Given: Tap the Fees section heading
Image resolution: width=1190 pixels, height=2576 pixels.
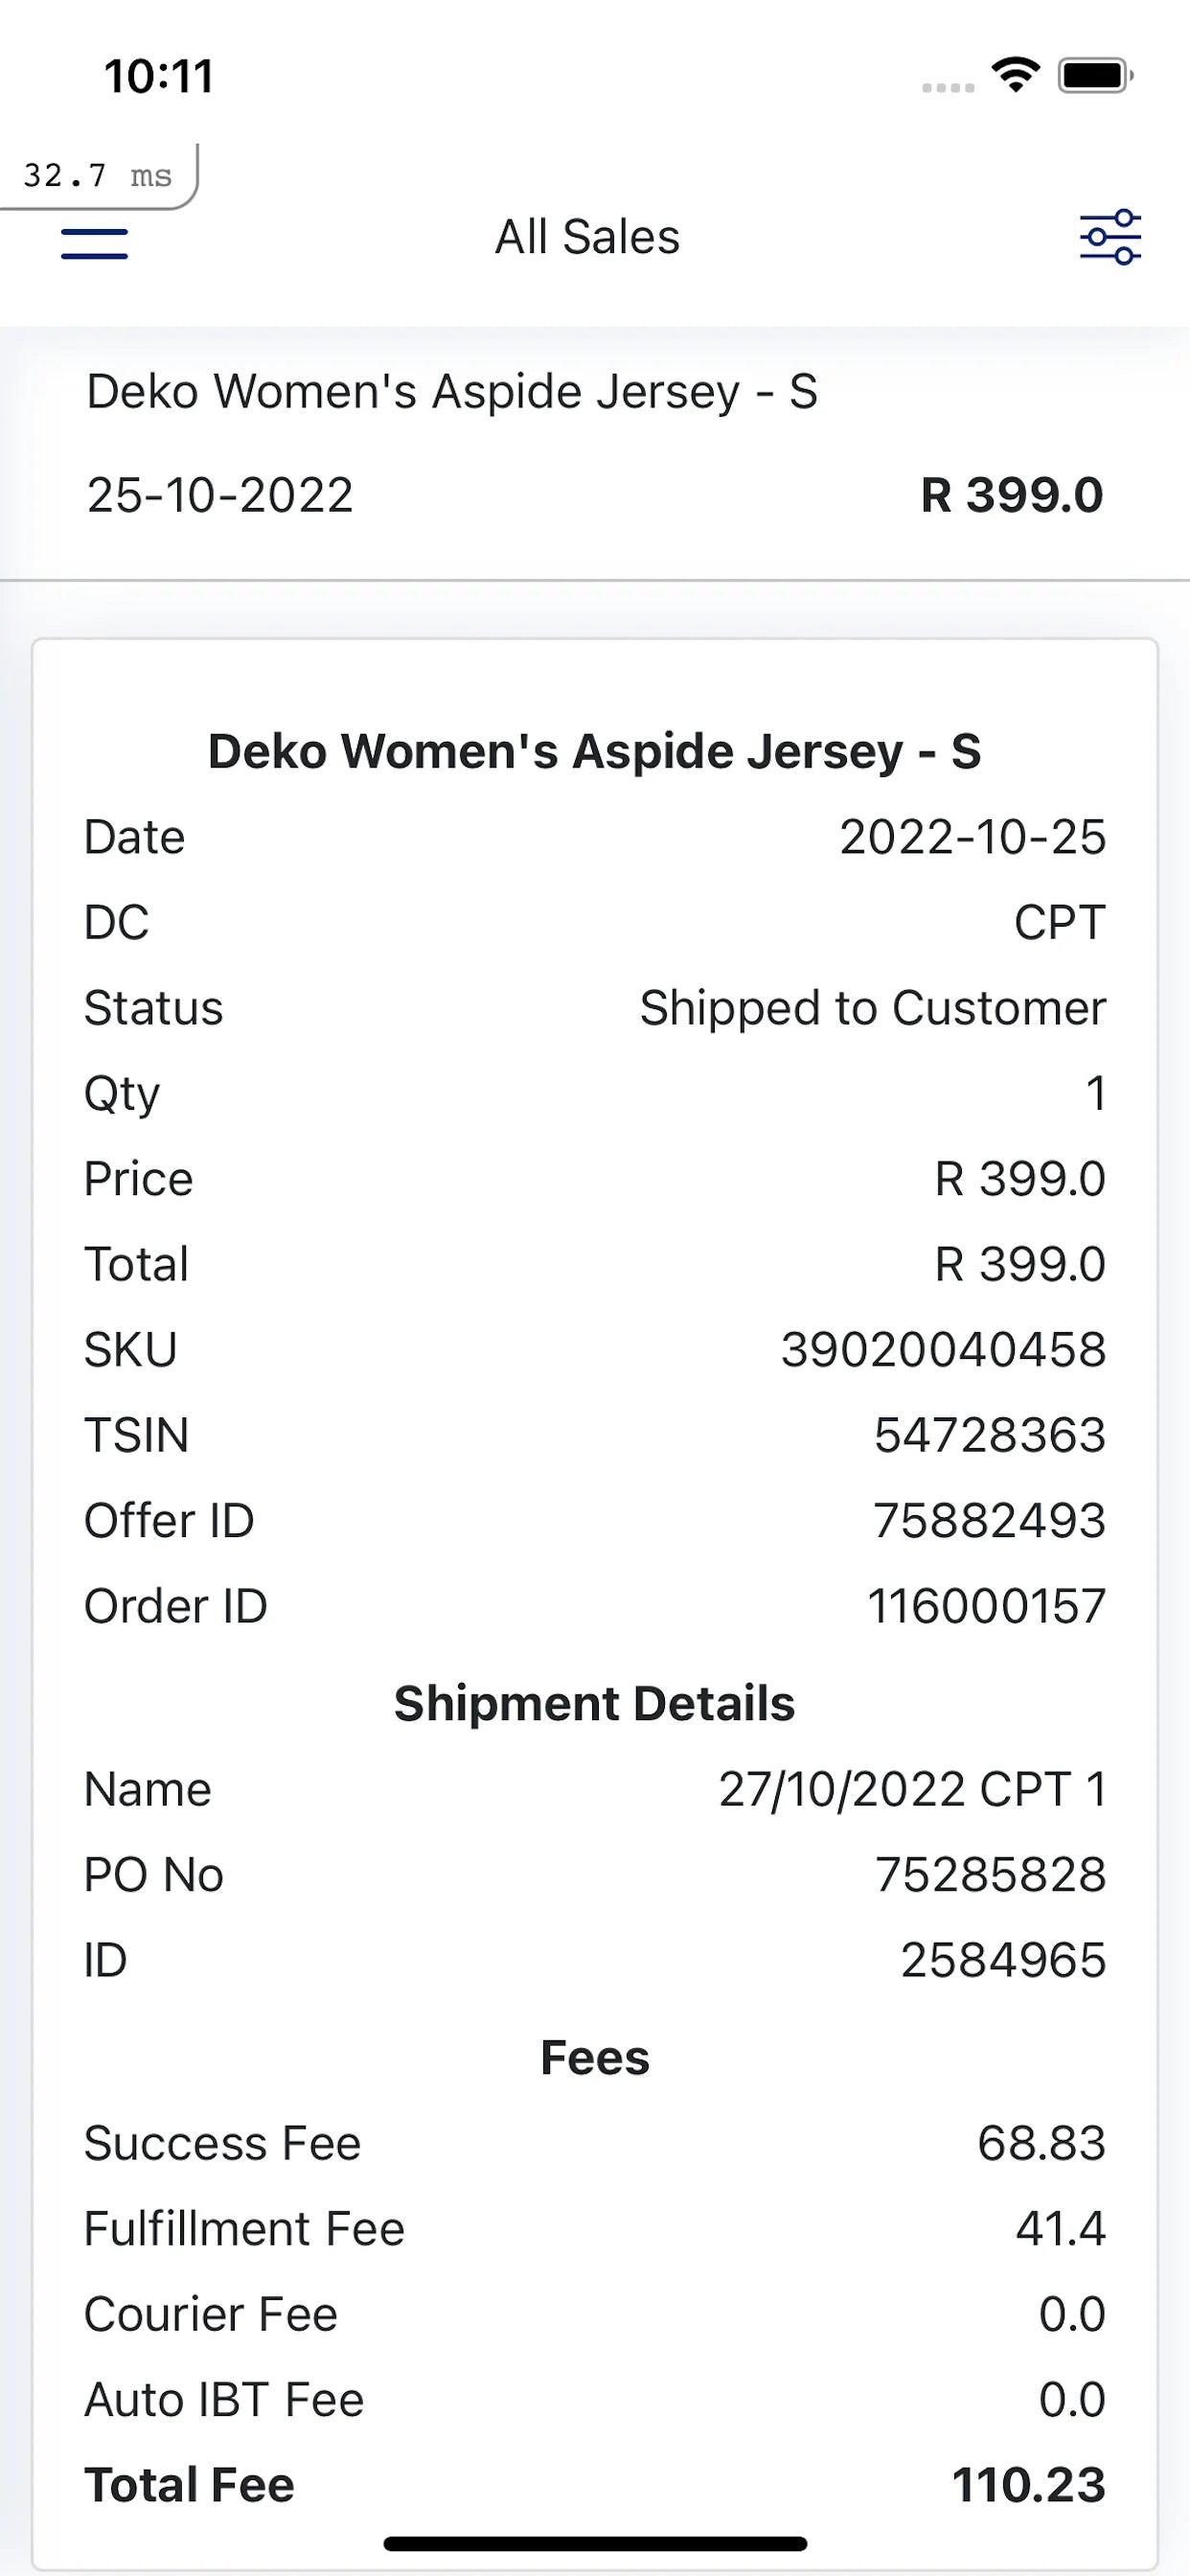Looking at the screenshot, I should [x=595, y=2059].
